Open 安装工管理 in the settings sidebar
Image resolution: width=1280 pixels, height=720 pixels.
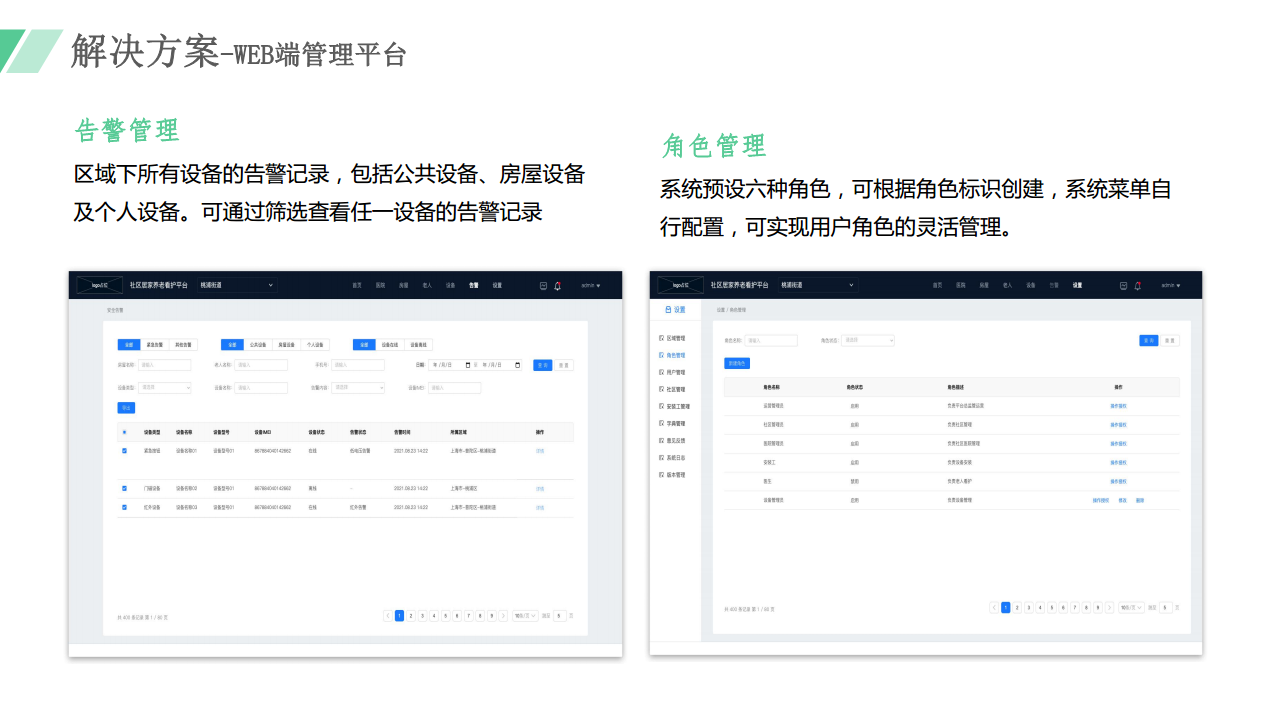[x=674, y=406]
